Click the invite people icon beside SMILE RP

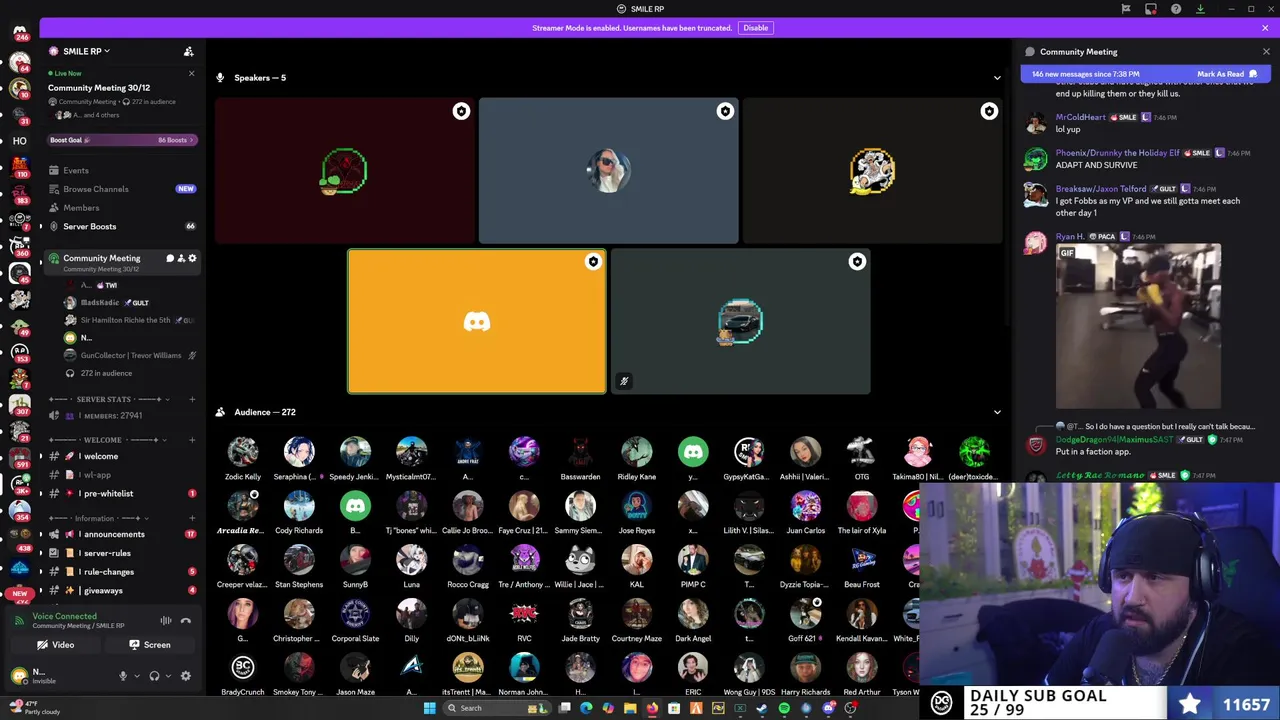(188, 51)
